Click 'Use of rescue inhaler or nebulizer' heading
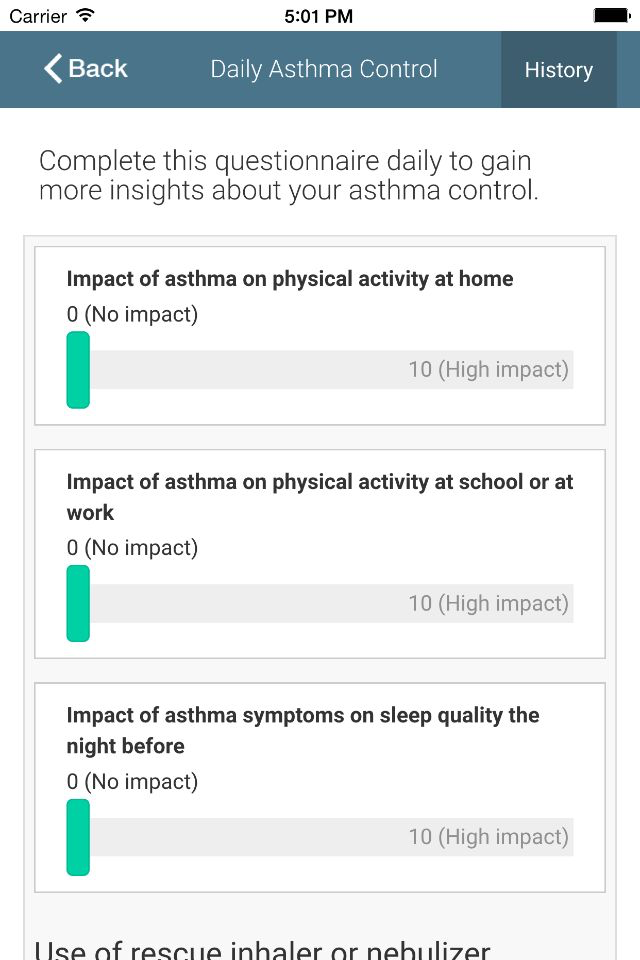The height and width of the screenshot is (960, 640). tap(262, 950)
